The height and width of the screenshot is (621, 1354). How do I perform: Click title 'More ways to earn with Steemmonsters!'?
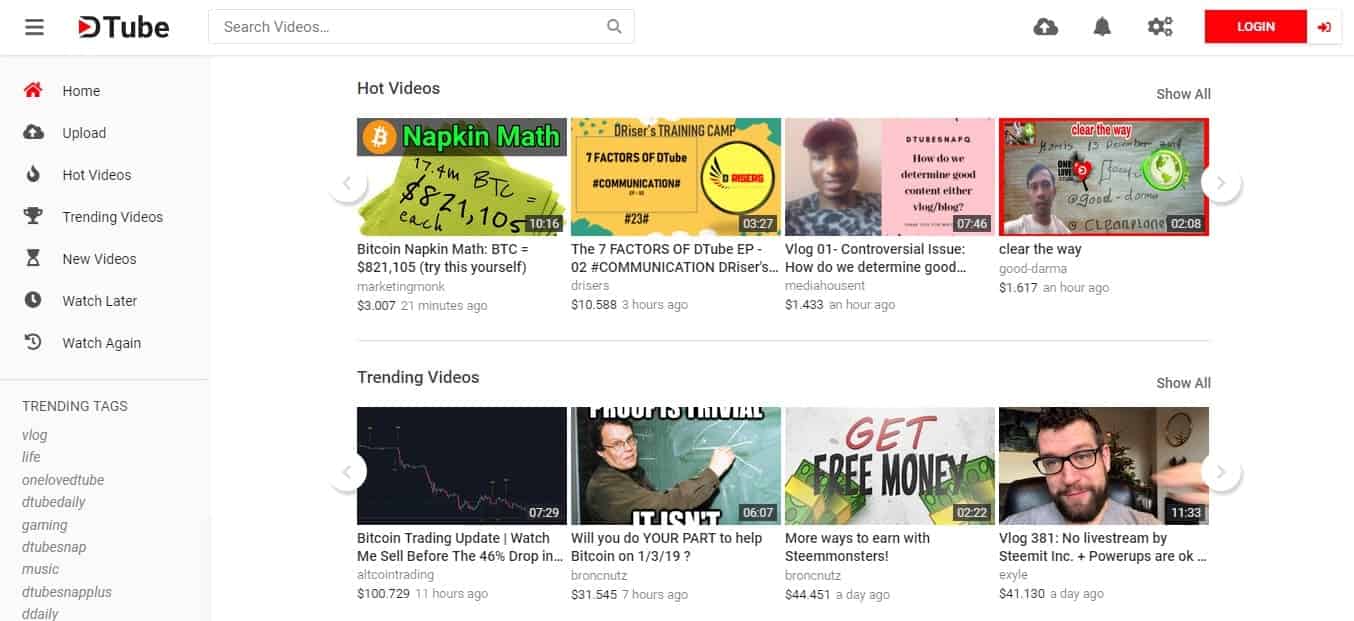click(857, 547)
